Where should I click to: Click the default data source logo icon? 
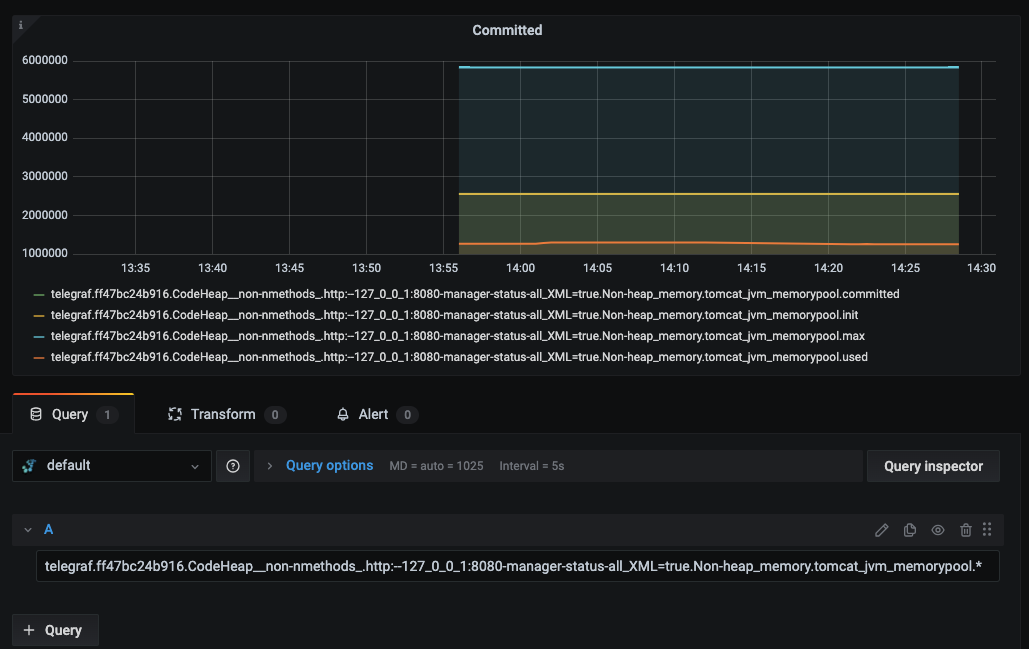[29, 466]
